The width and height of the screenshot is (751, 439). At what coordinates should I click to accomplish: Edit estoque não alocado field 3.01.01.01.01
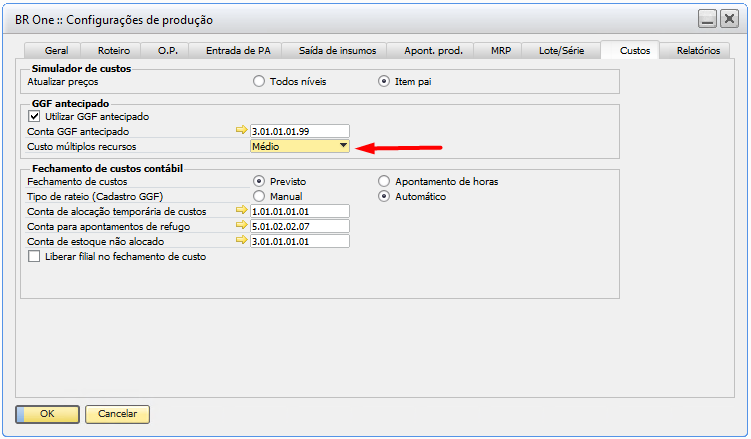(x=300, y=241)
